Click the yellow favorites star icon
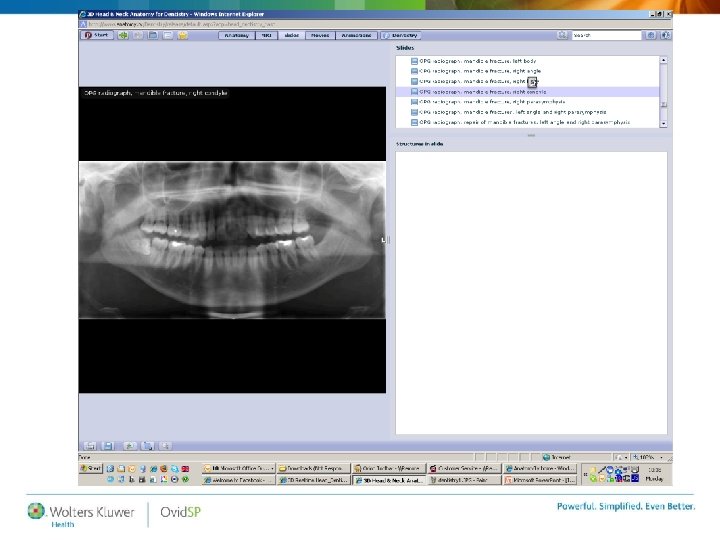 [183, 35]
